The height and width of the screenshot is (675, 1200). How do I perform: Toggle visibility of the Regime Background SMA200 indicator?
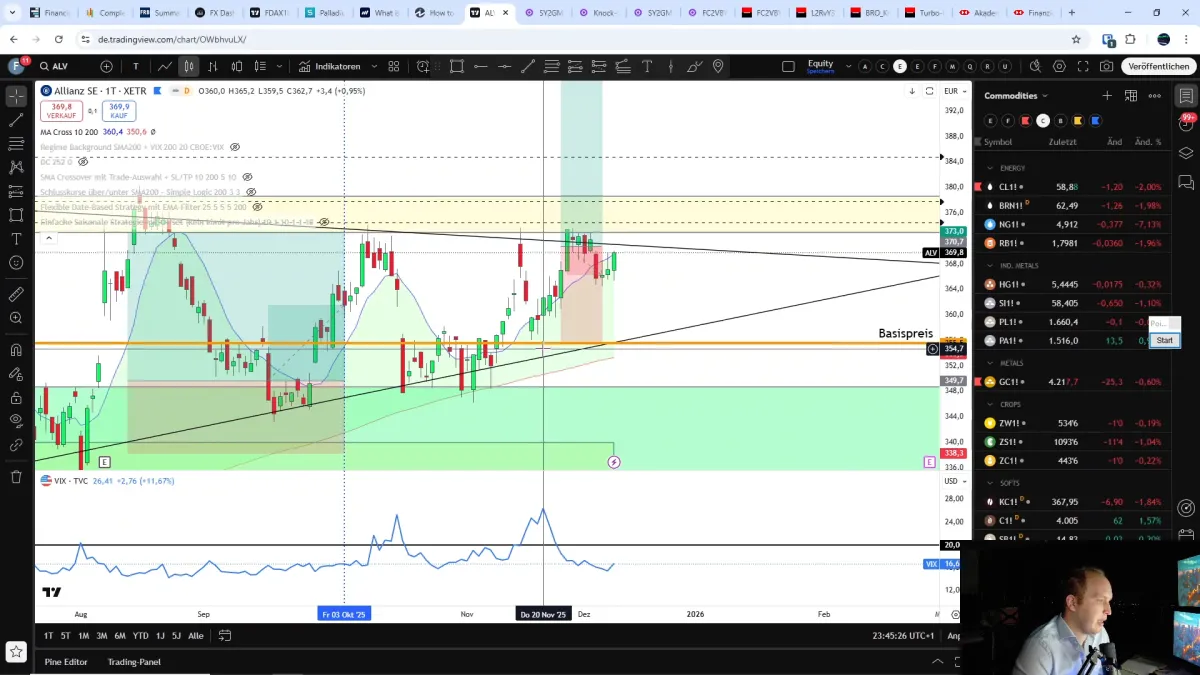point(235,147)
